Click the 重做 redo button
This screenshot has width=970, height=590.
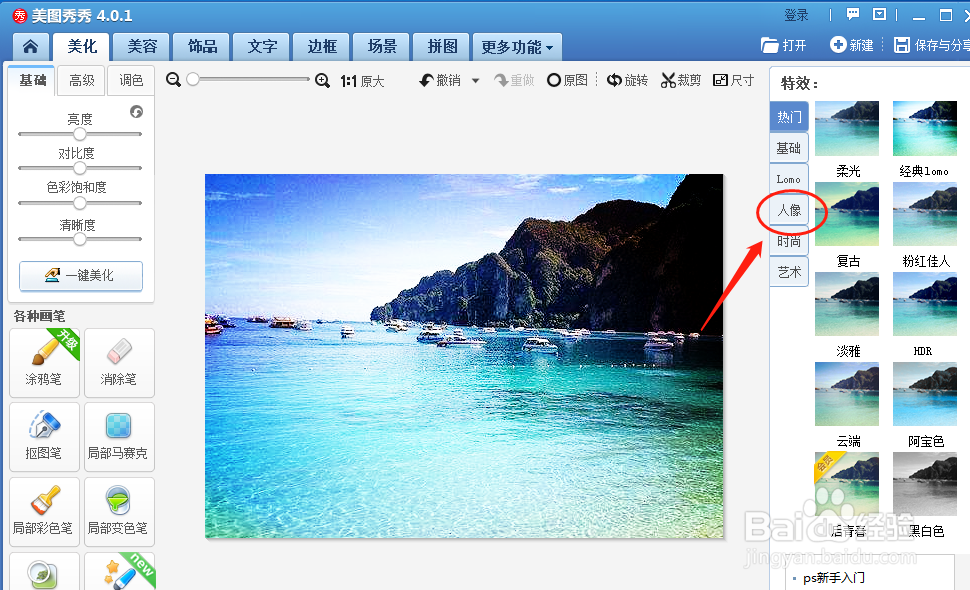(x=514, y=80)
